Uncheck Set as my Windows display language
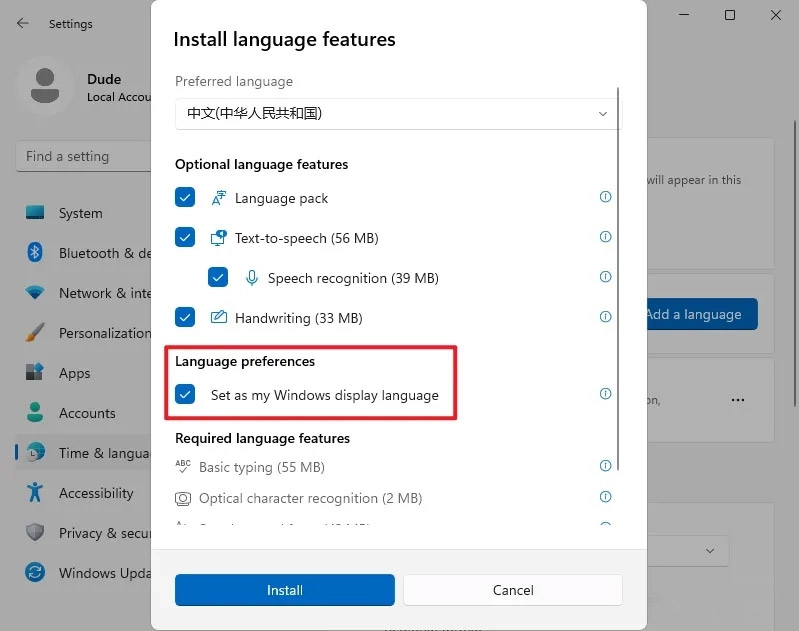This screenshot has height=631, width=799. coord(185,394)
